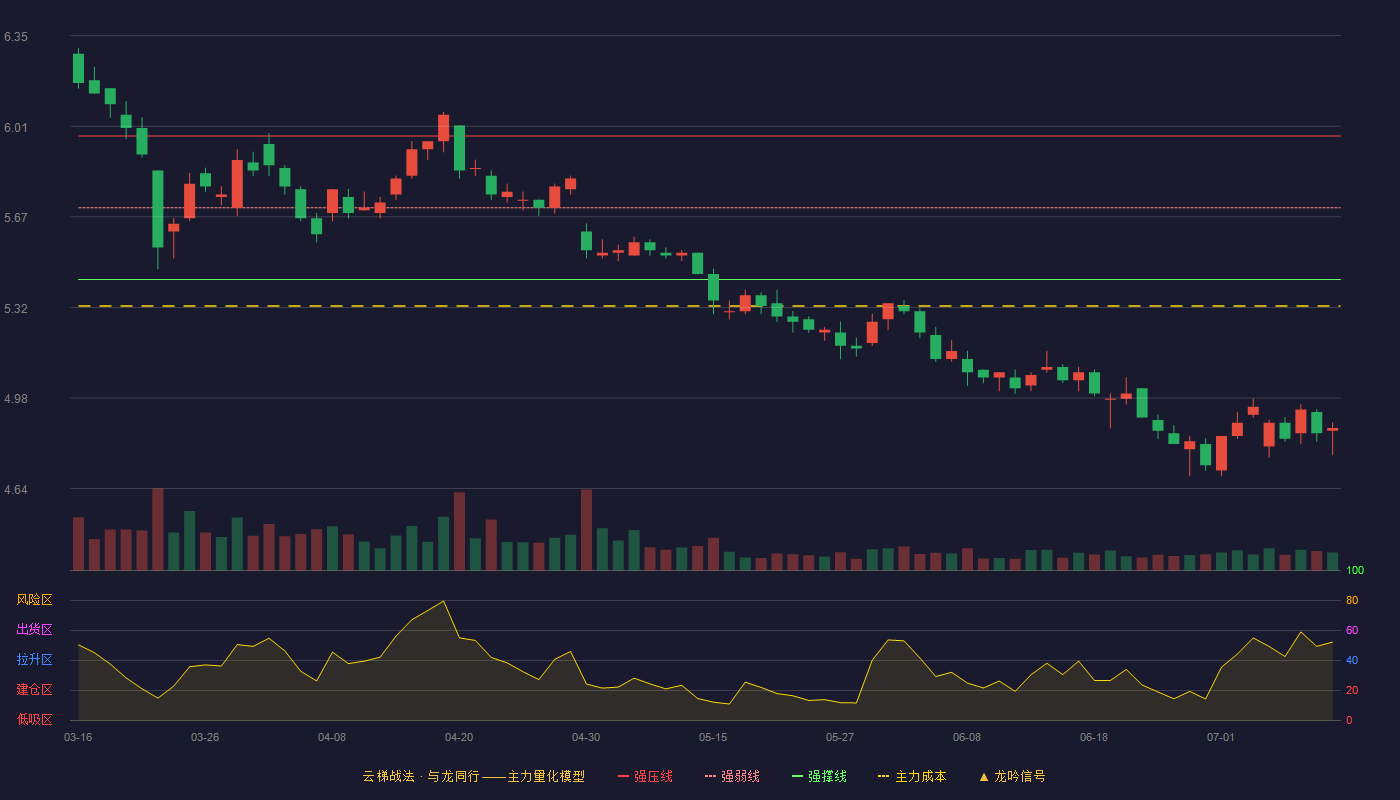This screenshot has width=1400, height=800.
Task: Click the orange triangle 龙吟信号 marker icon
Action: (x=984, y=776)
